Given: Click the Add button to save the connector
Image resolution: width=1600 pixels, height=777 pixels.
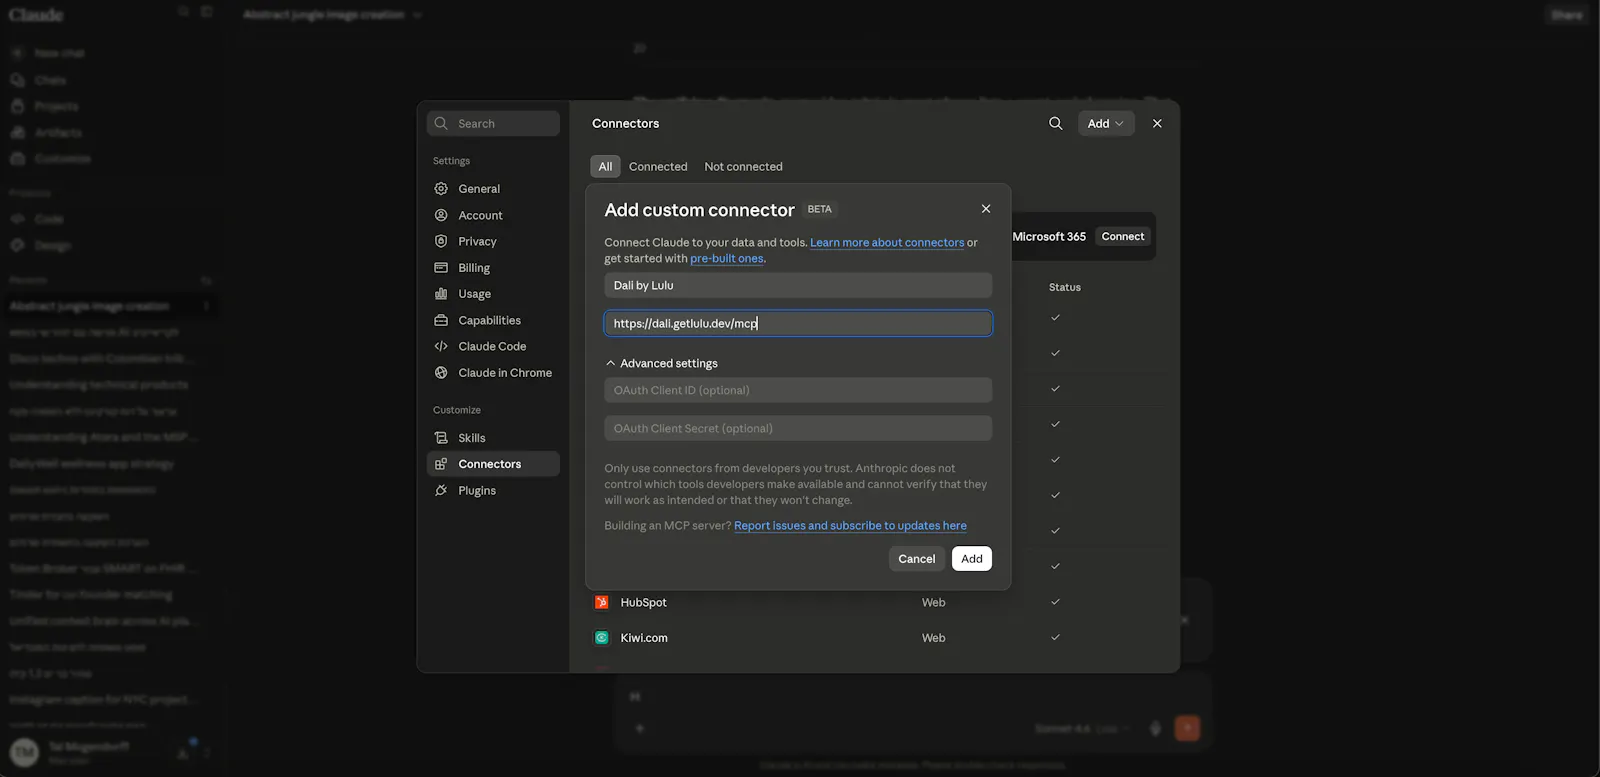Looking at the screenshot, I should coord(972,559).
